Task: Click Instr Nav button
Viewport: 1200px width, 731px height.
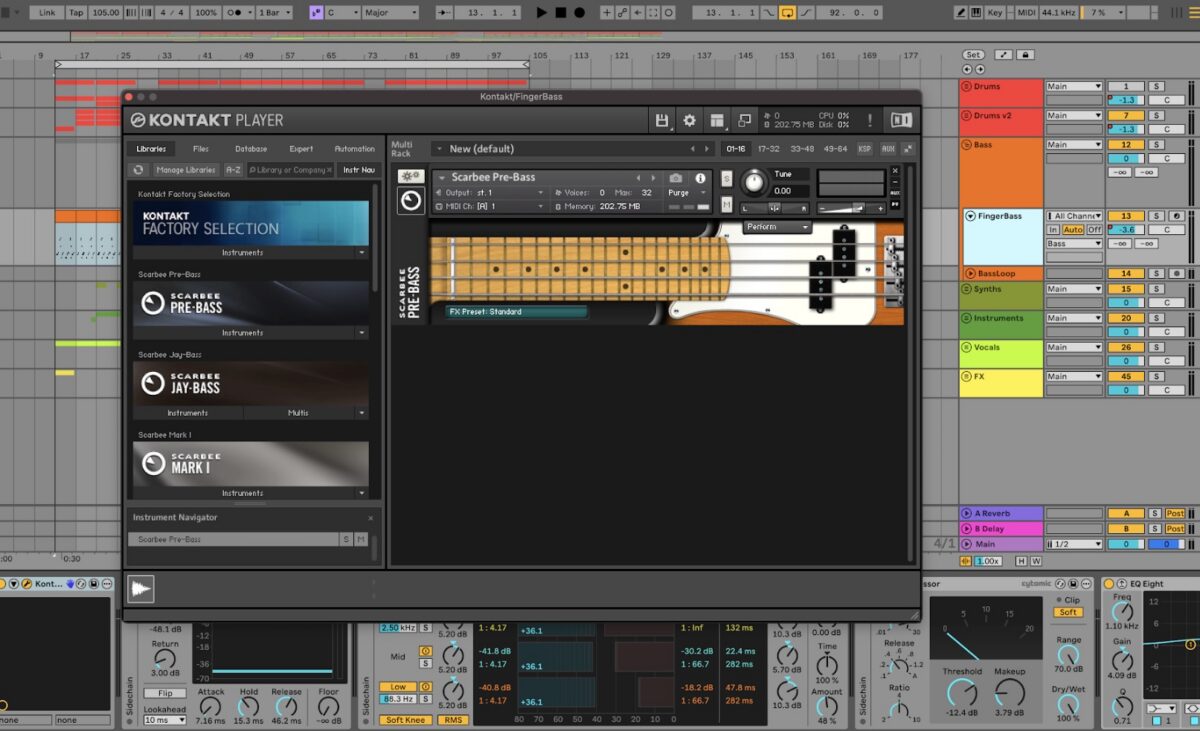Action: tap(358, 170)
